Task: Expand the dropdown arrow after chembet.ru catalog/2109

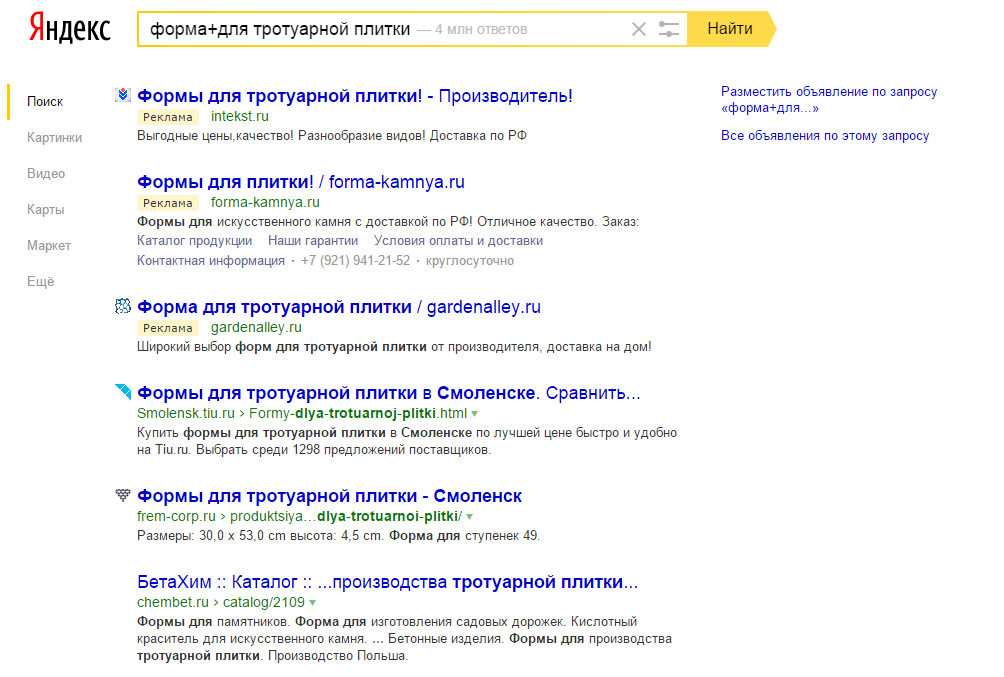Action: tap(312, 603)
